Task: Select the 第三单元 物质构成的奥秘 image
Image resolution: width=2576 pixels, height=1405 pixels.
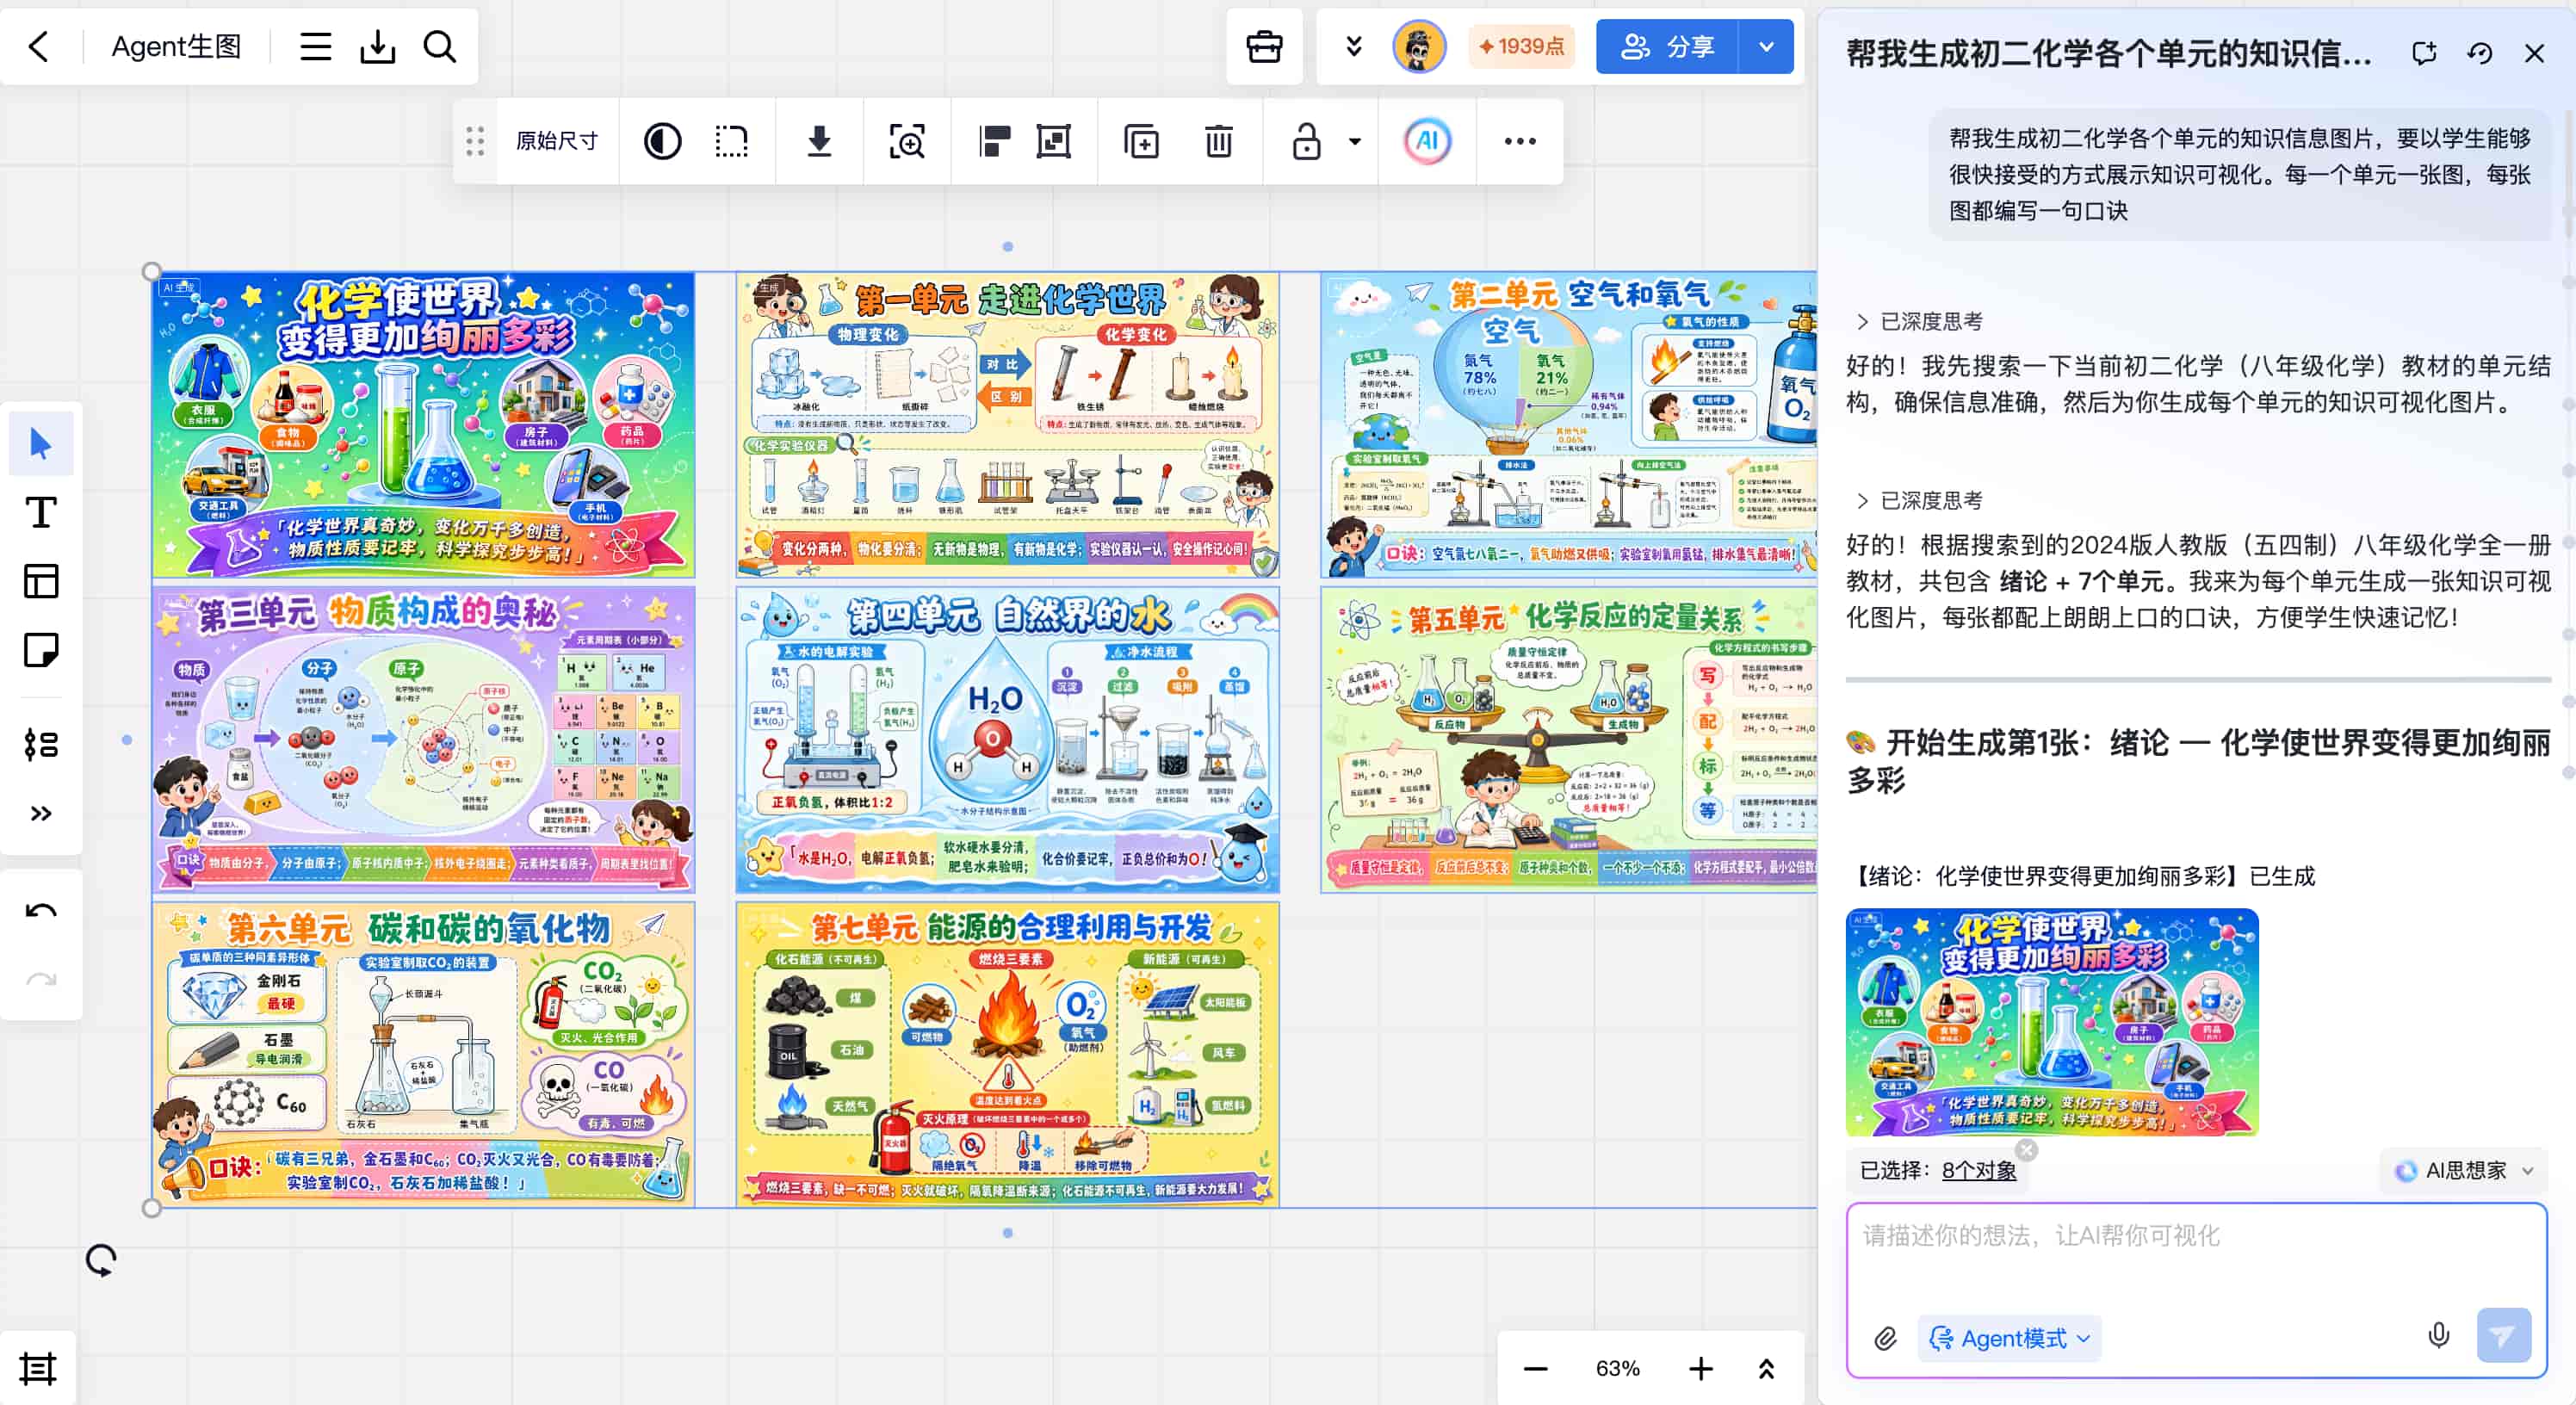Action: pyautogui.click(x=423, y=740)
